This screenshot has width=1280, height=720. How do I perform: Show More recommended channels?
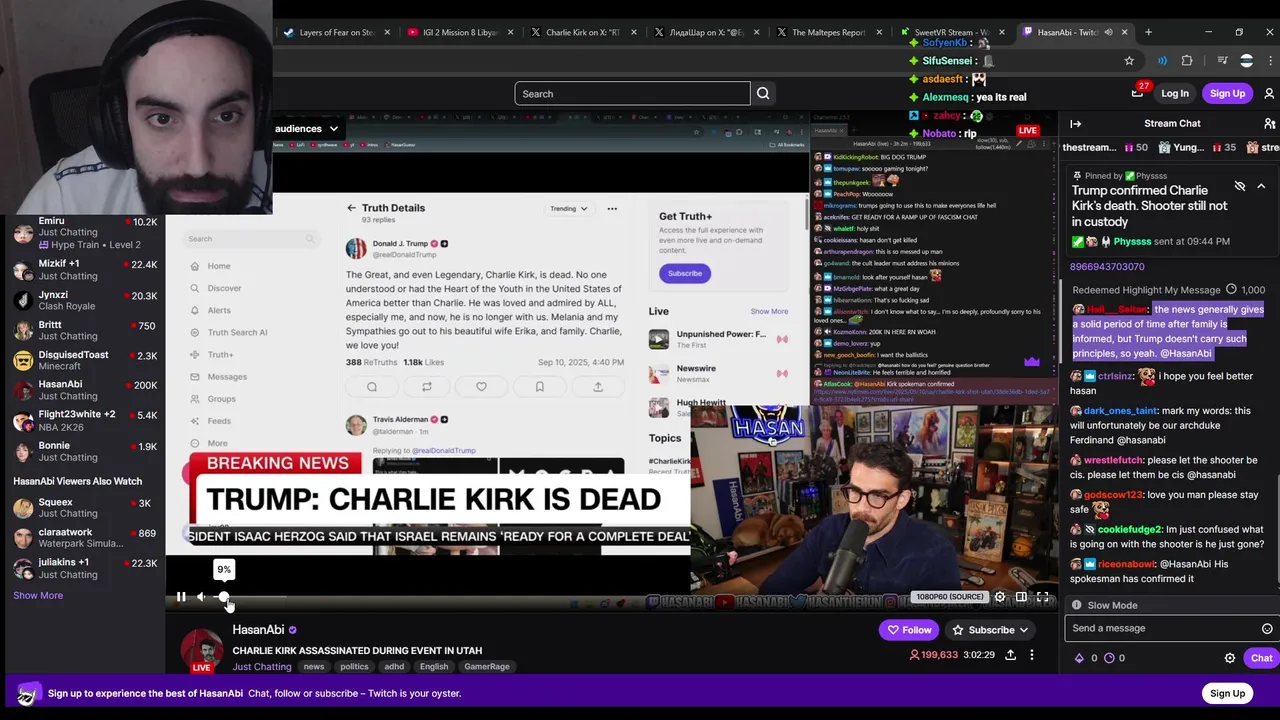click(38, 595)
